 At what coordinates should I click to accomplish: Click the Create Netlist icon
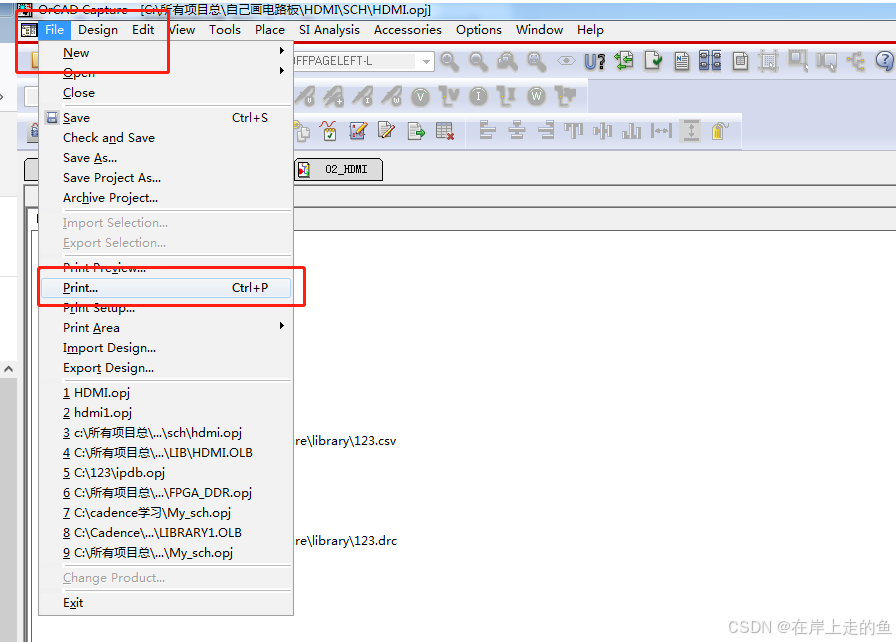pos(682,61)
